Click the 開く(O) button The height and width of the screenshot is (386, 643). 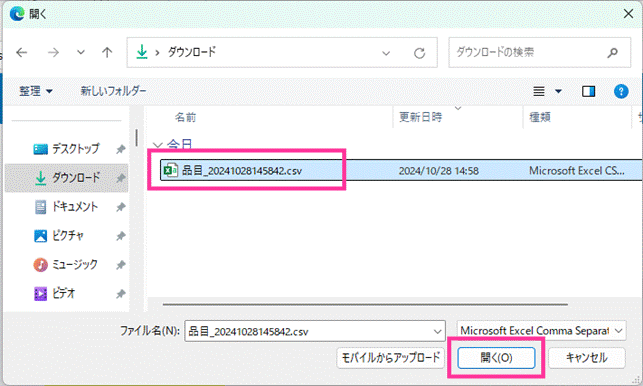point(496,358)
